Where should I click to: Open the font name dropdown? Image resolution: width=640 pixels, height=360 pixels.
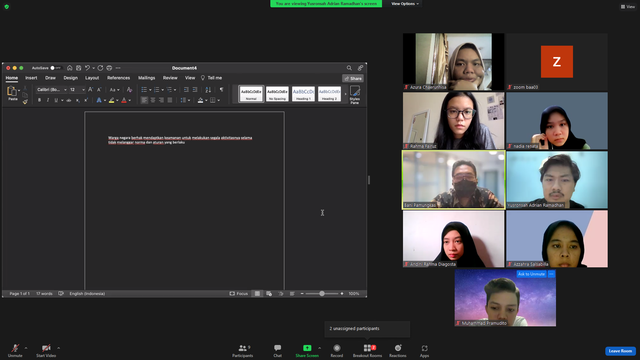click(65, 90)
